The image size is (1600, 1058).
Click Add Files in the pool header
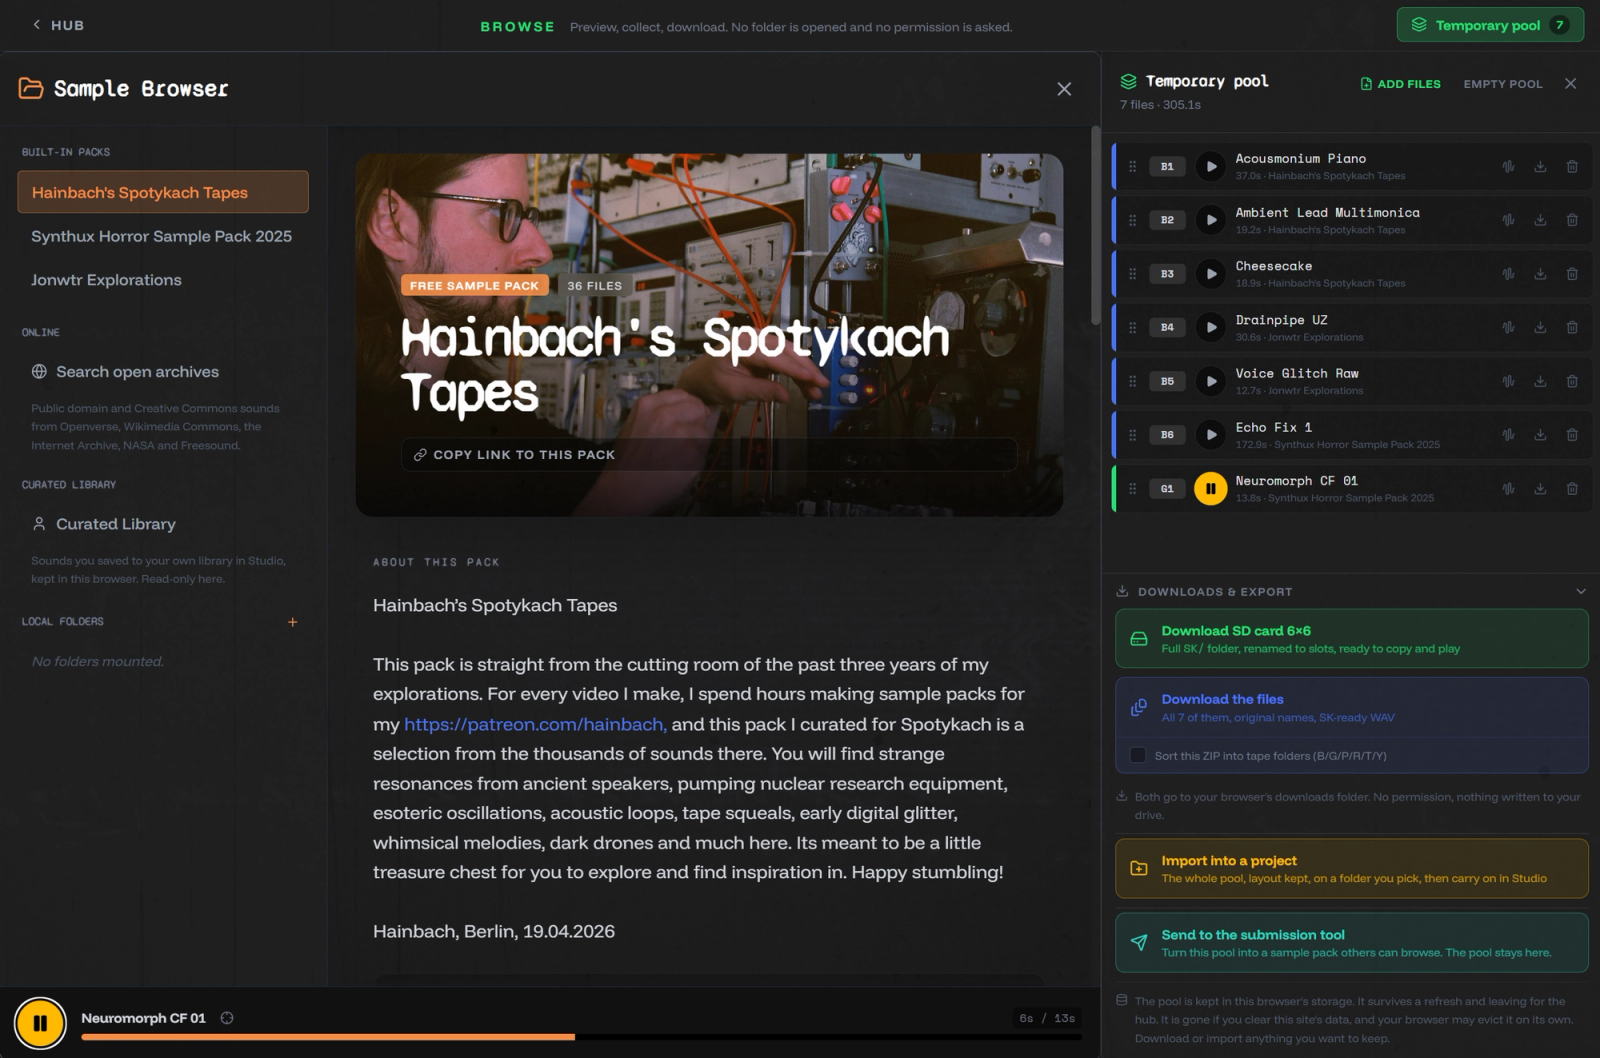pyautogui.click(x=1400, y=84)
